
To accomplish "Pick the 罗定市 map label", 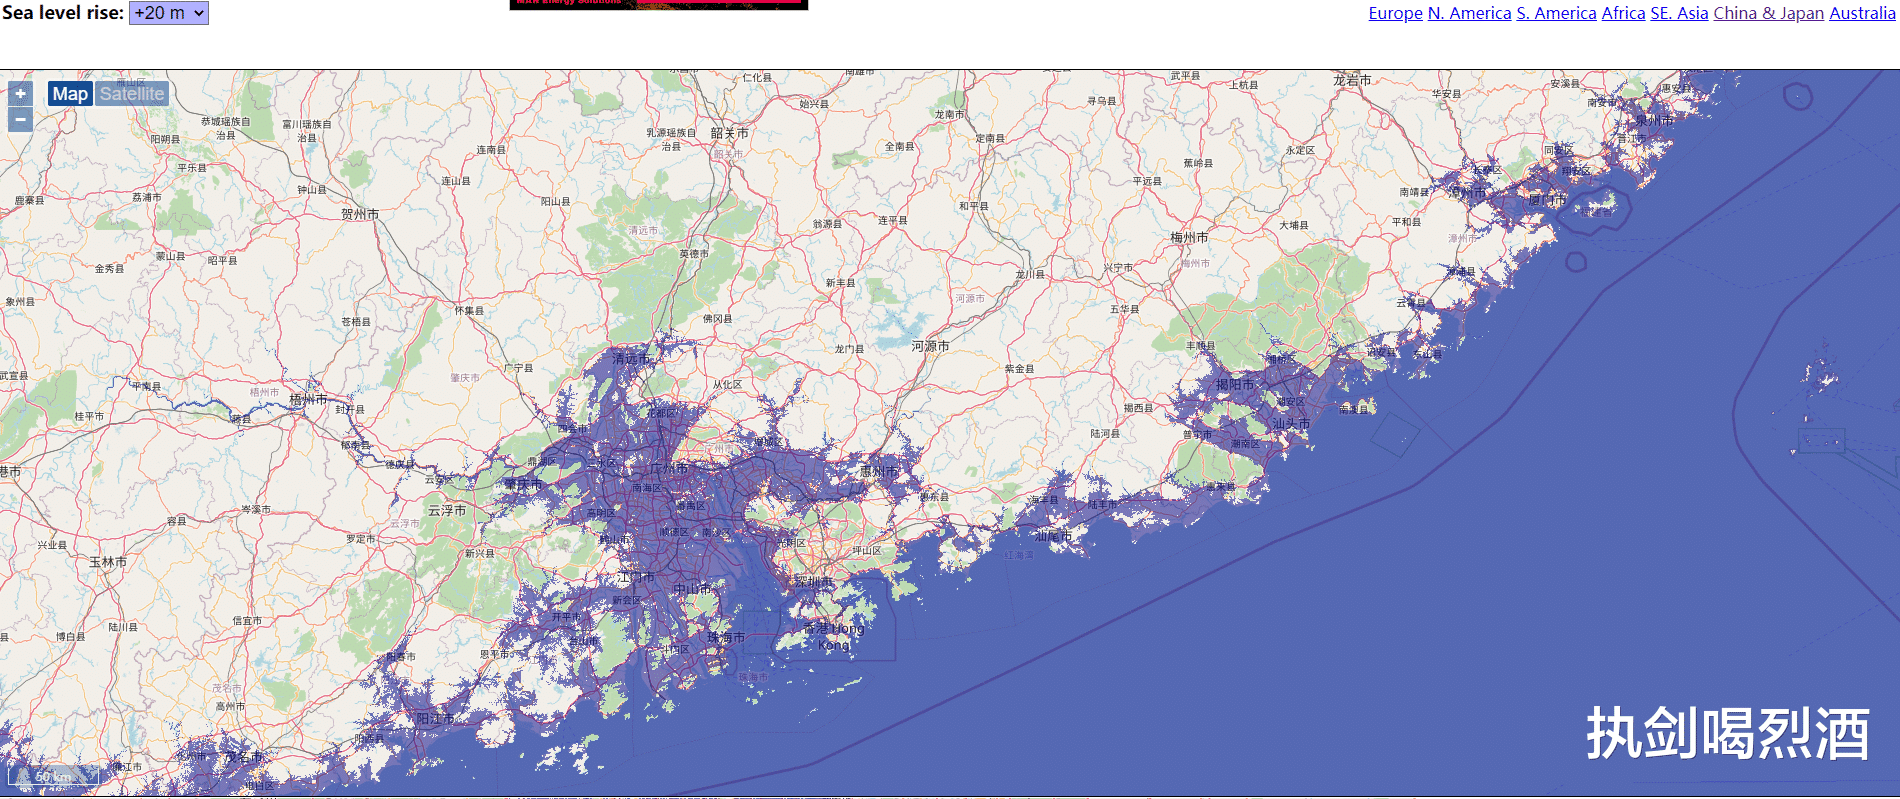I will click(361, 539).
